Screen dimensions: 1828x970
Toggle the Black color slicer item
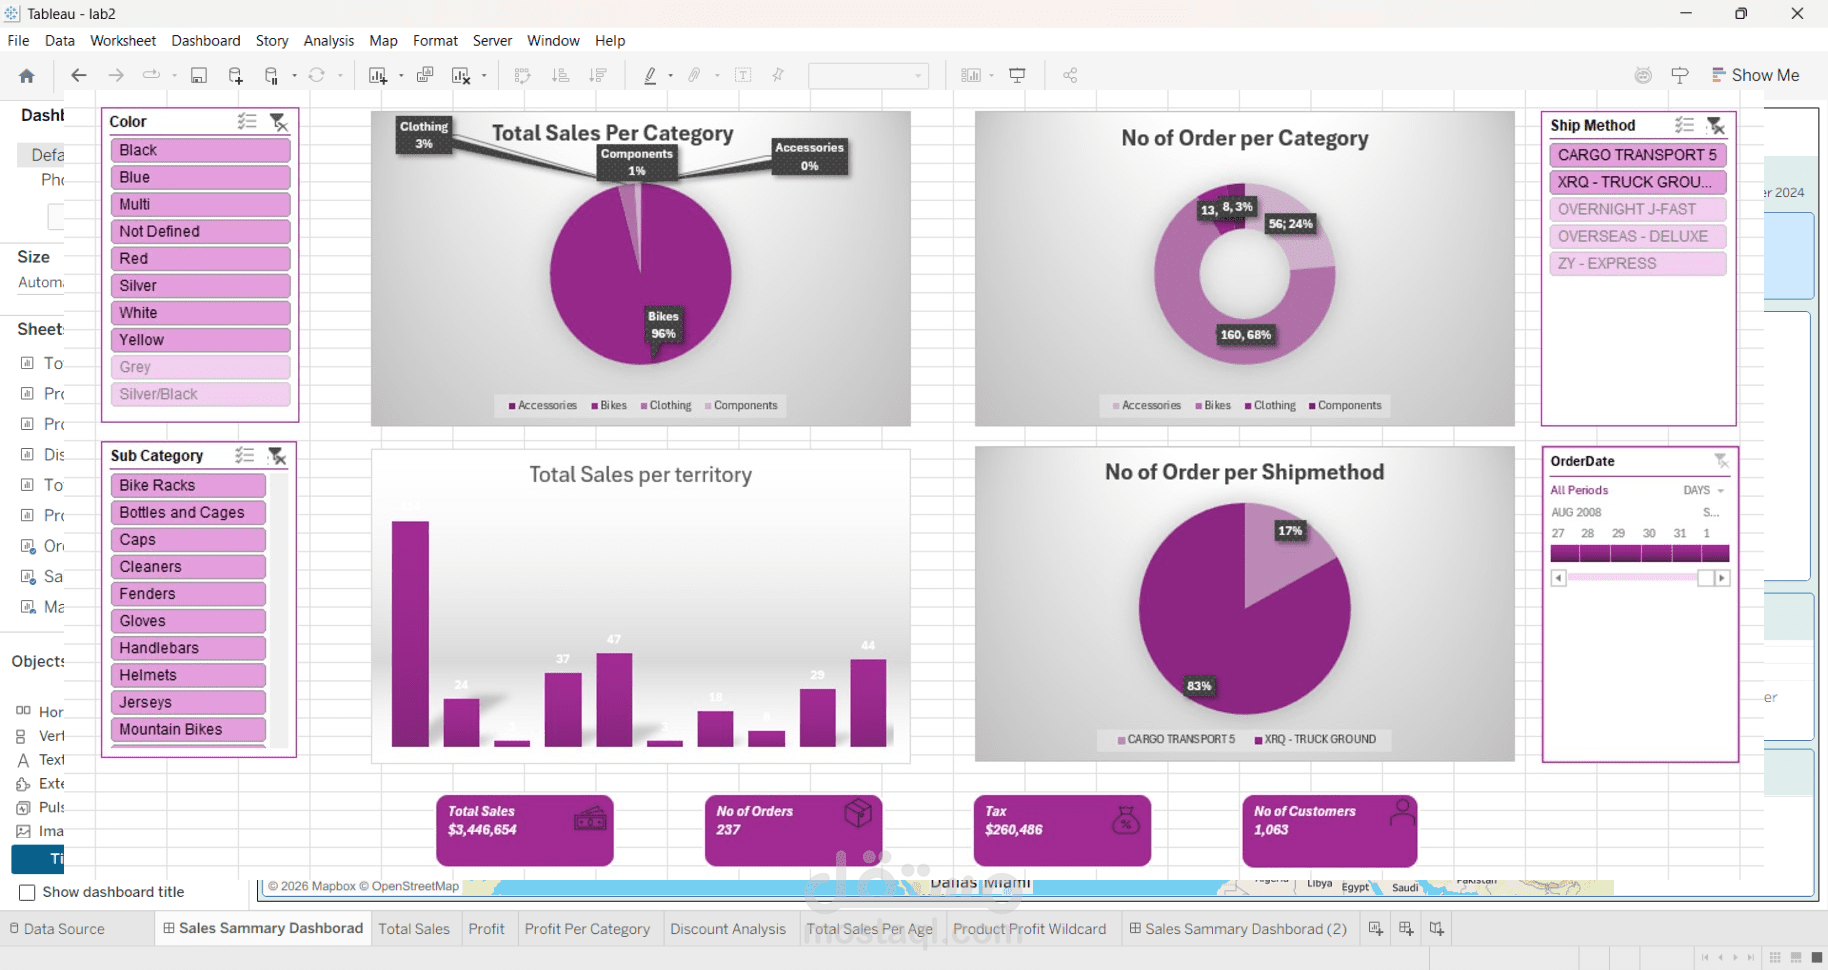click(200, 150)
